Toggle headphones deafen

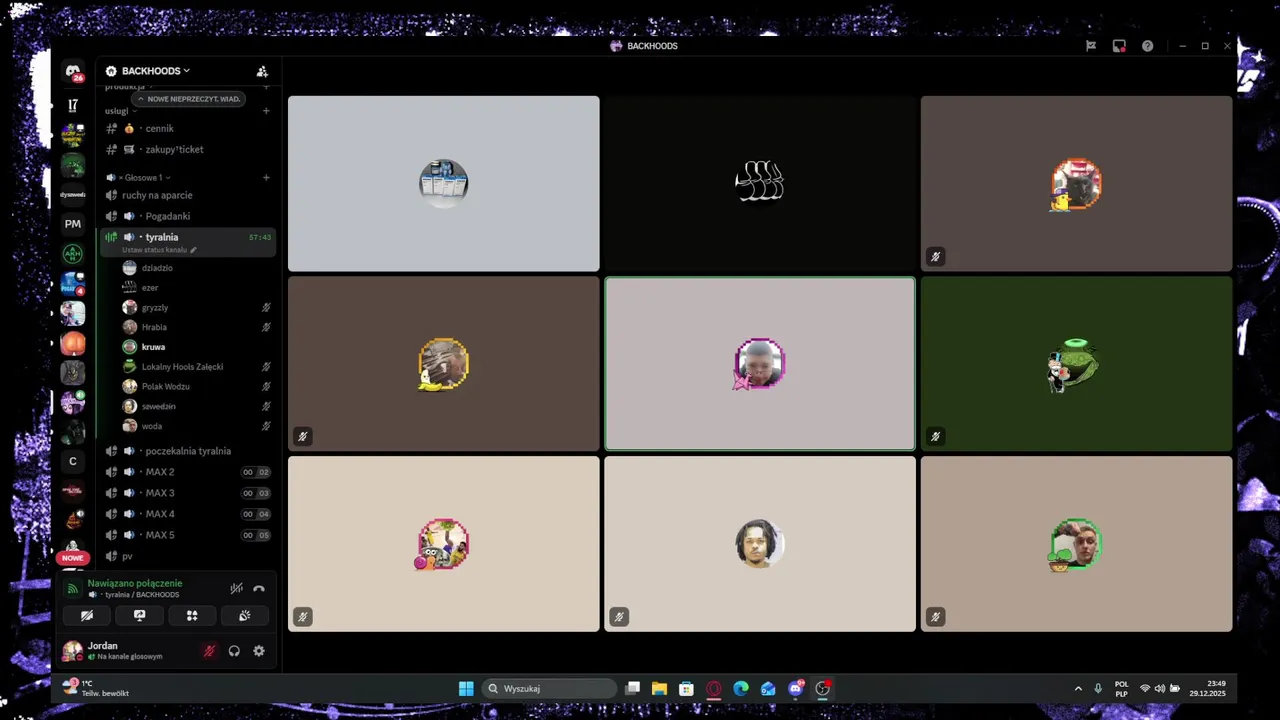pyautogui.click(x=234, y=651)
